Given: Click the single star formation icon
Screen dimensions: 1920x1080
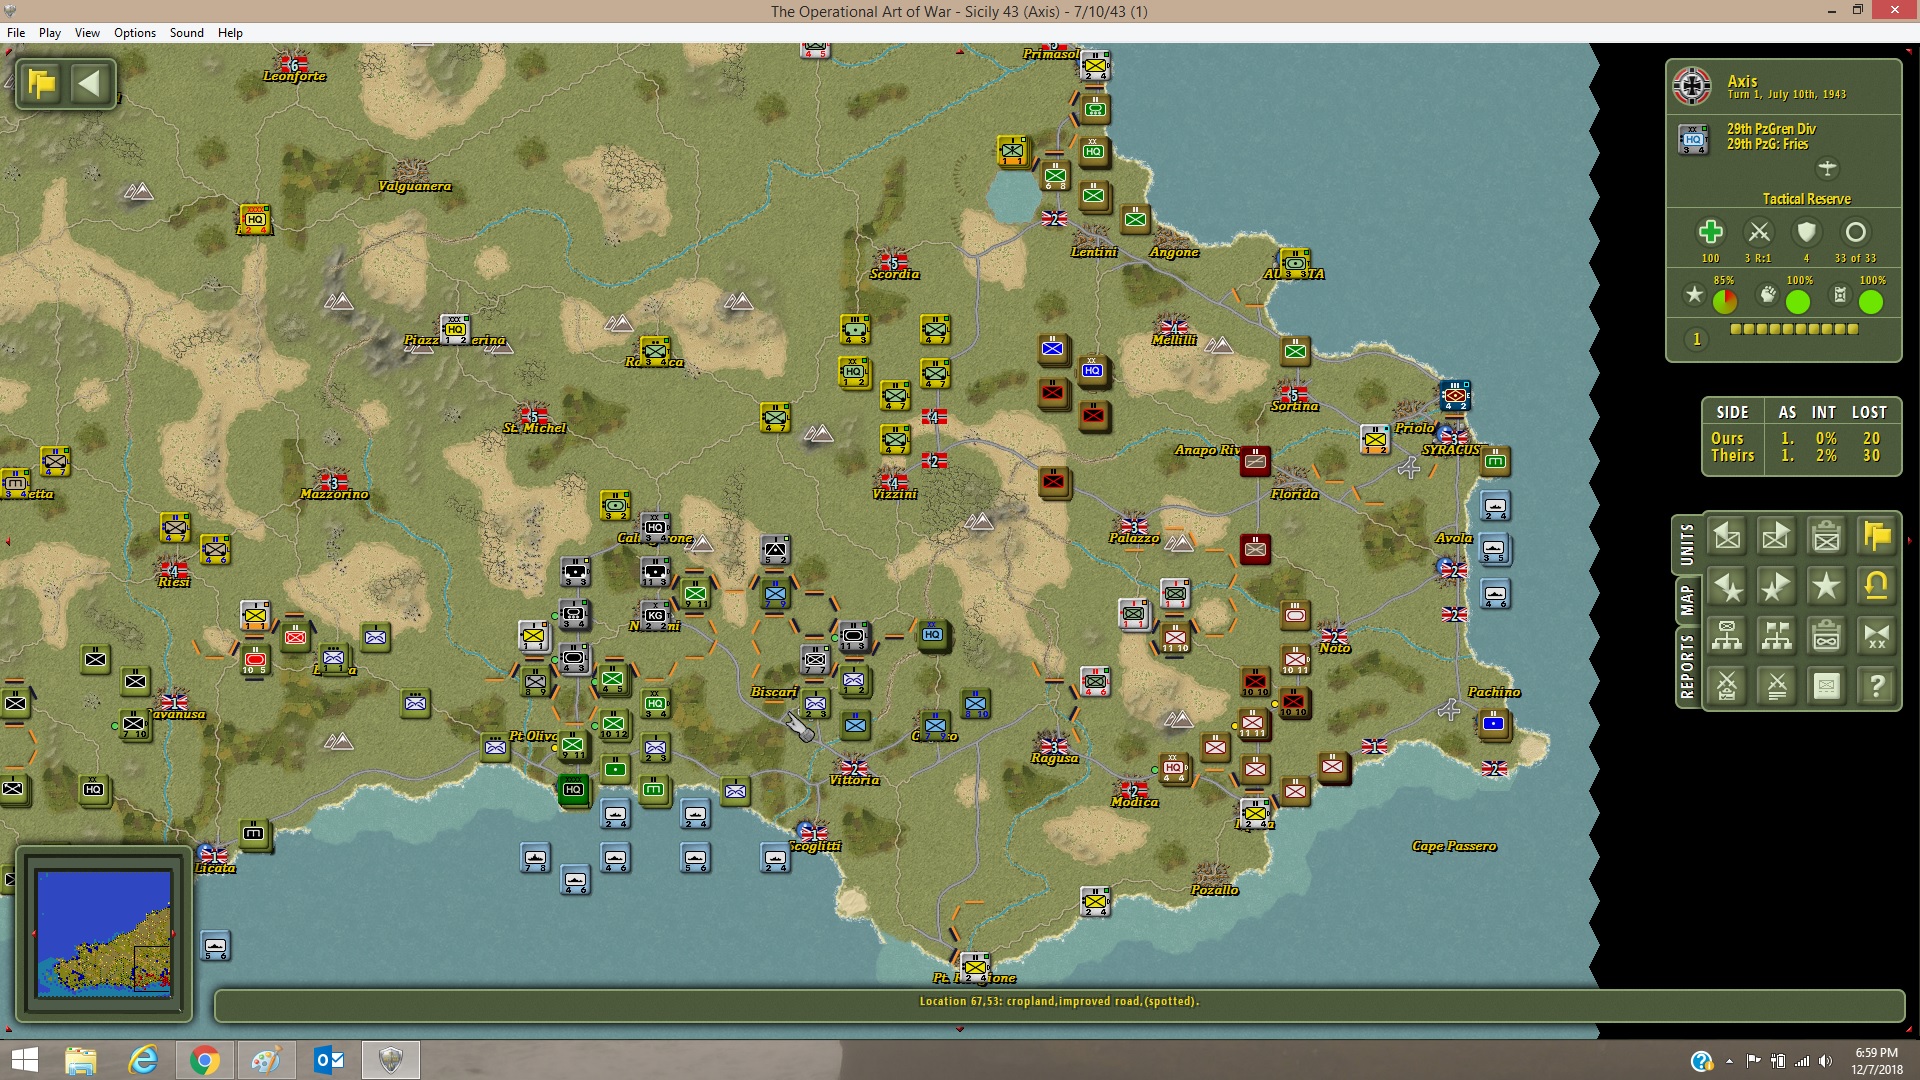Looking at the screenshot, I should click(x=1826, y=587).
